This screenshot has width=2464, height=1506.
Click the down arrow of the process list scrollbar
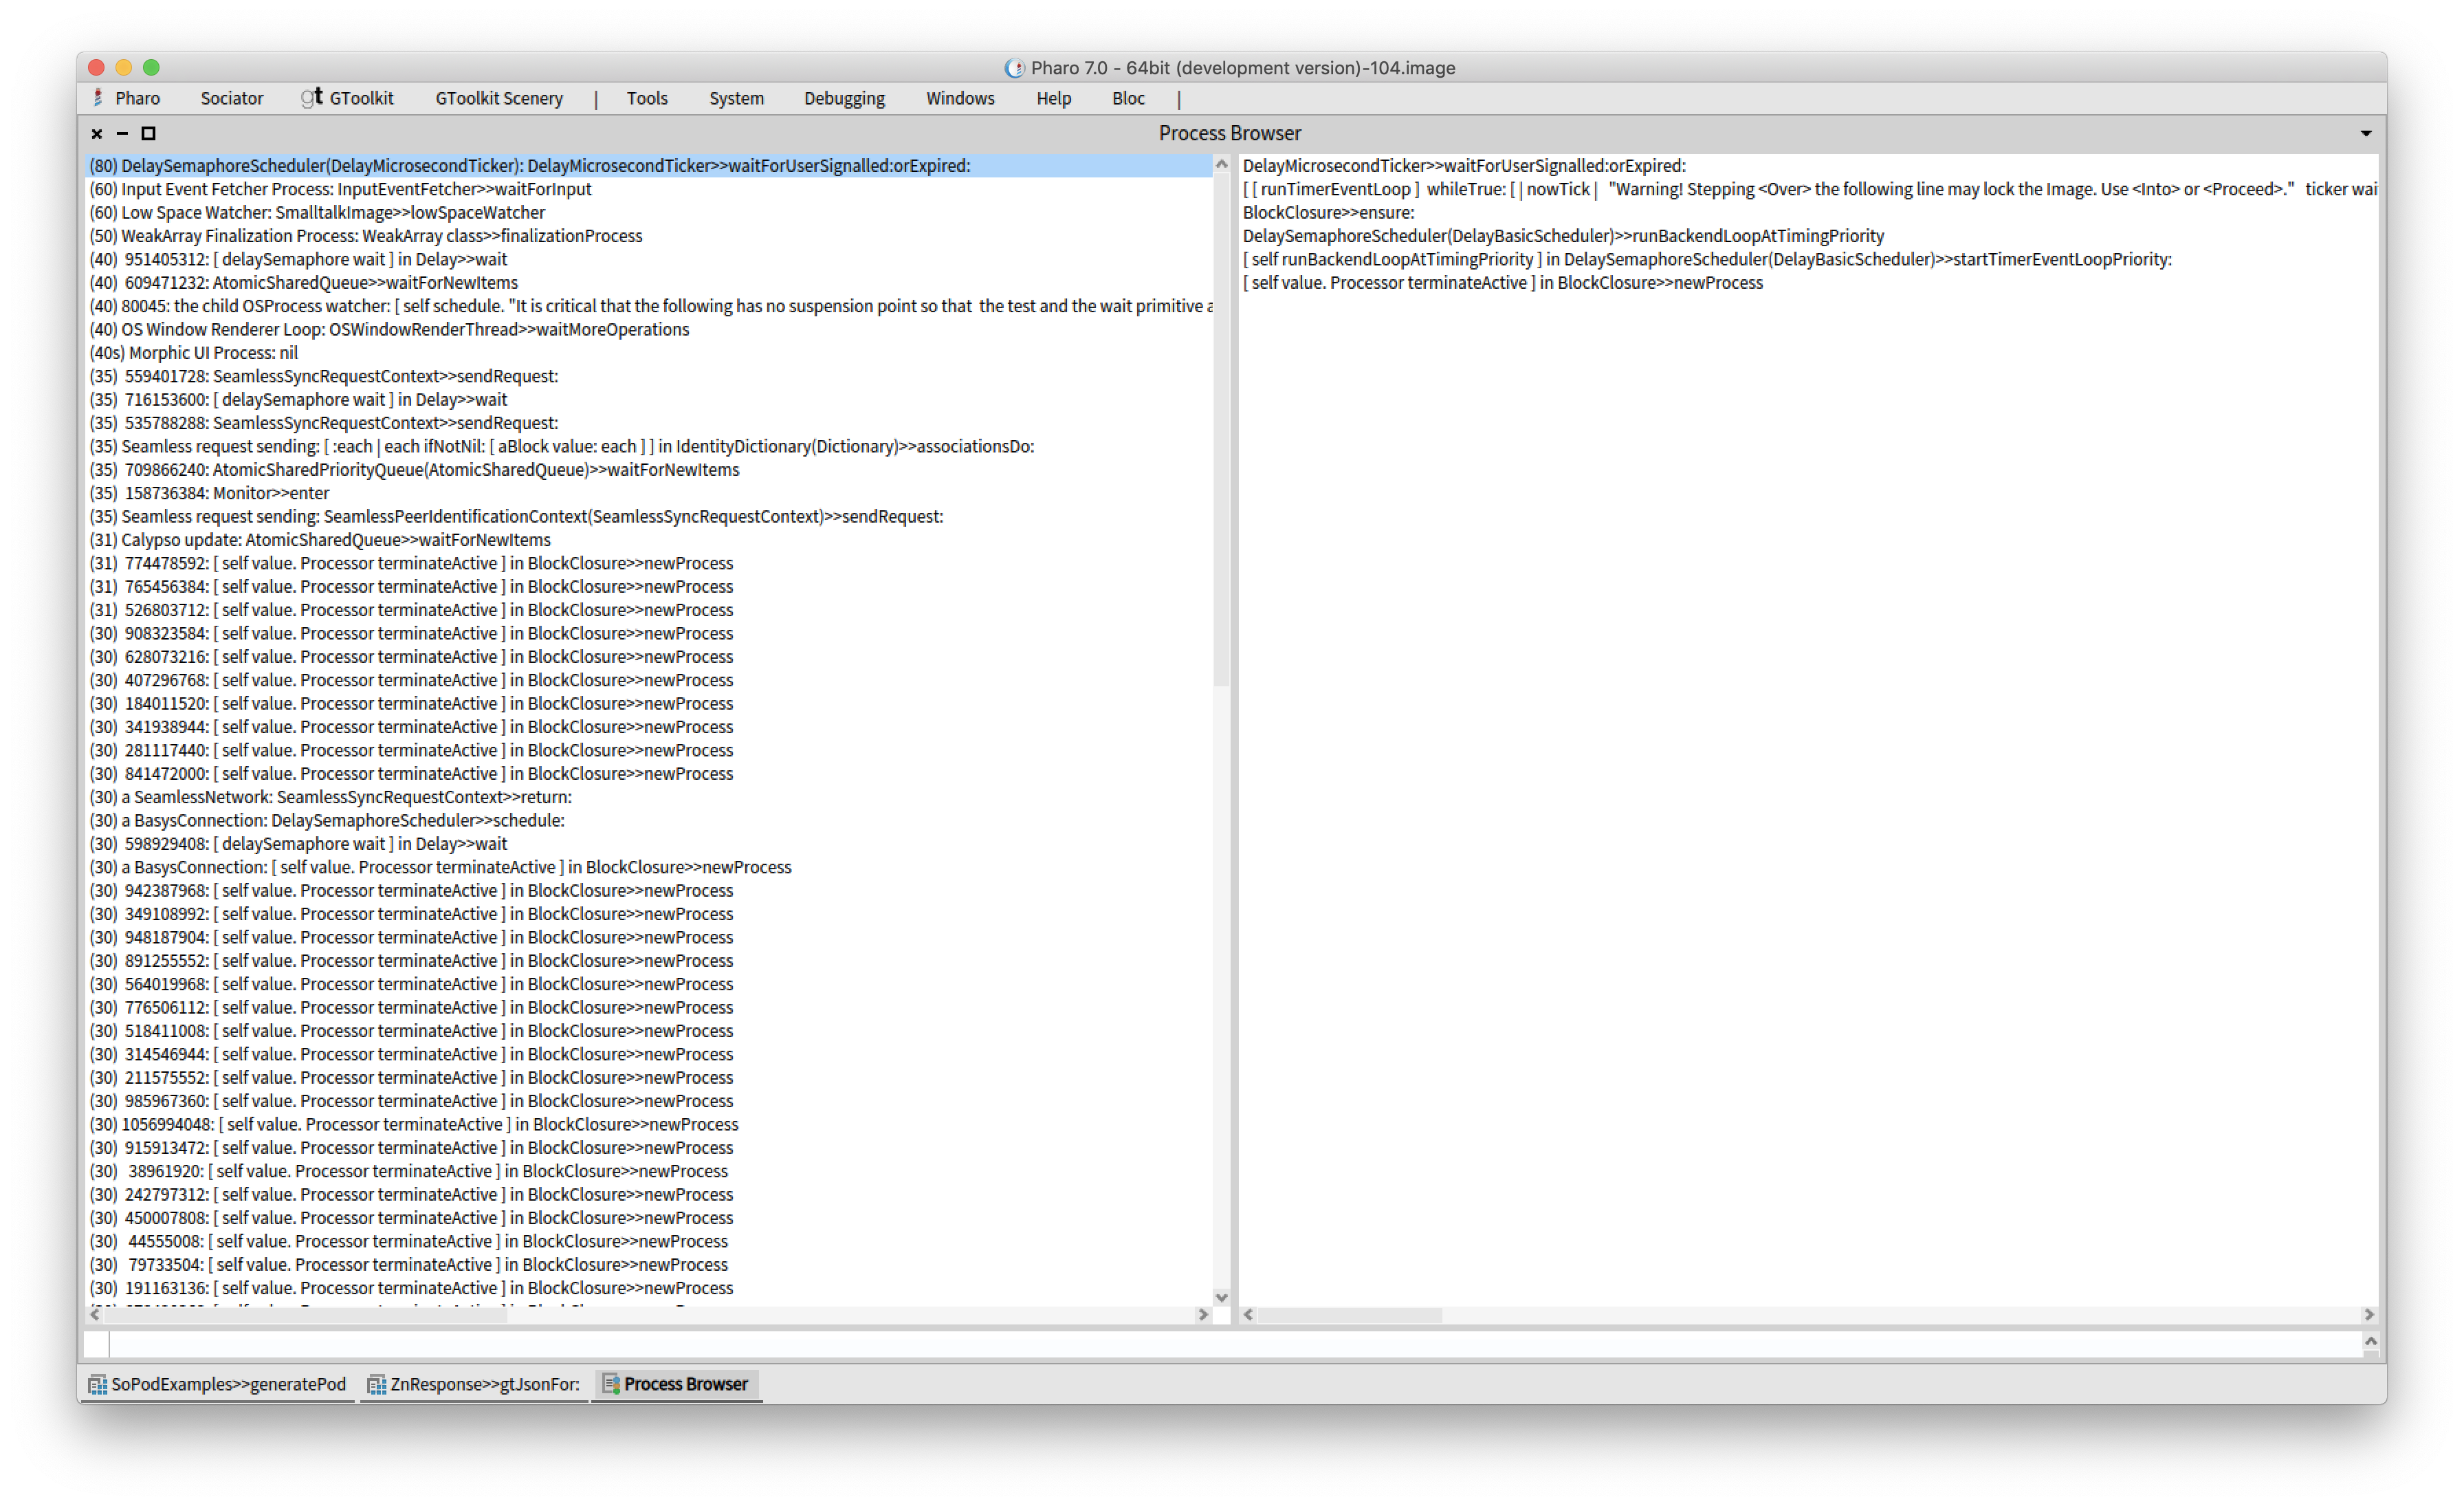click(x=1222, y=1297)
